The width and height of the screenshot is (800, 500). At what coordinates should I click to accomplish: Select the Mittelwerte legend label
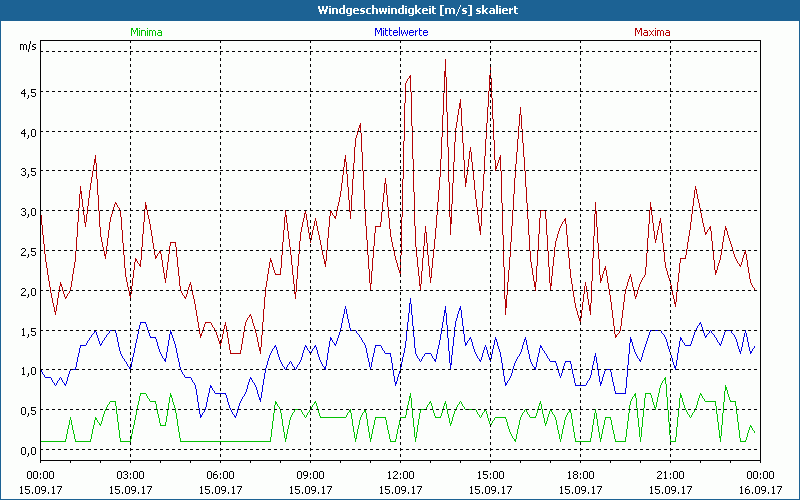(x=400, y=32)
